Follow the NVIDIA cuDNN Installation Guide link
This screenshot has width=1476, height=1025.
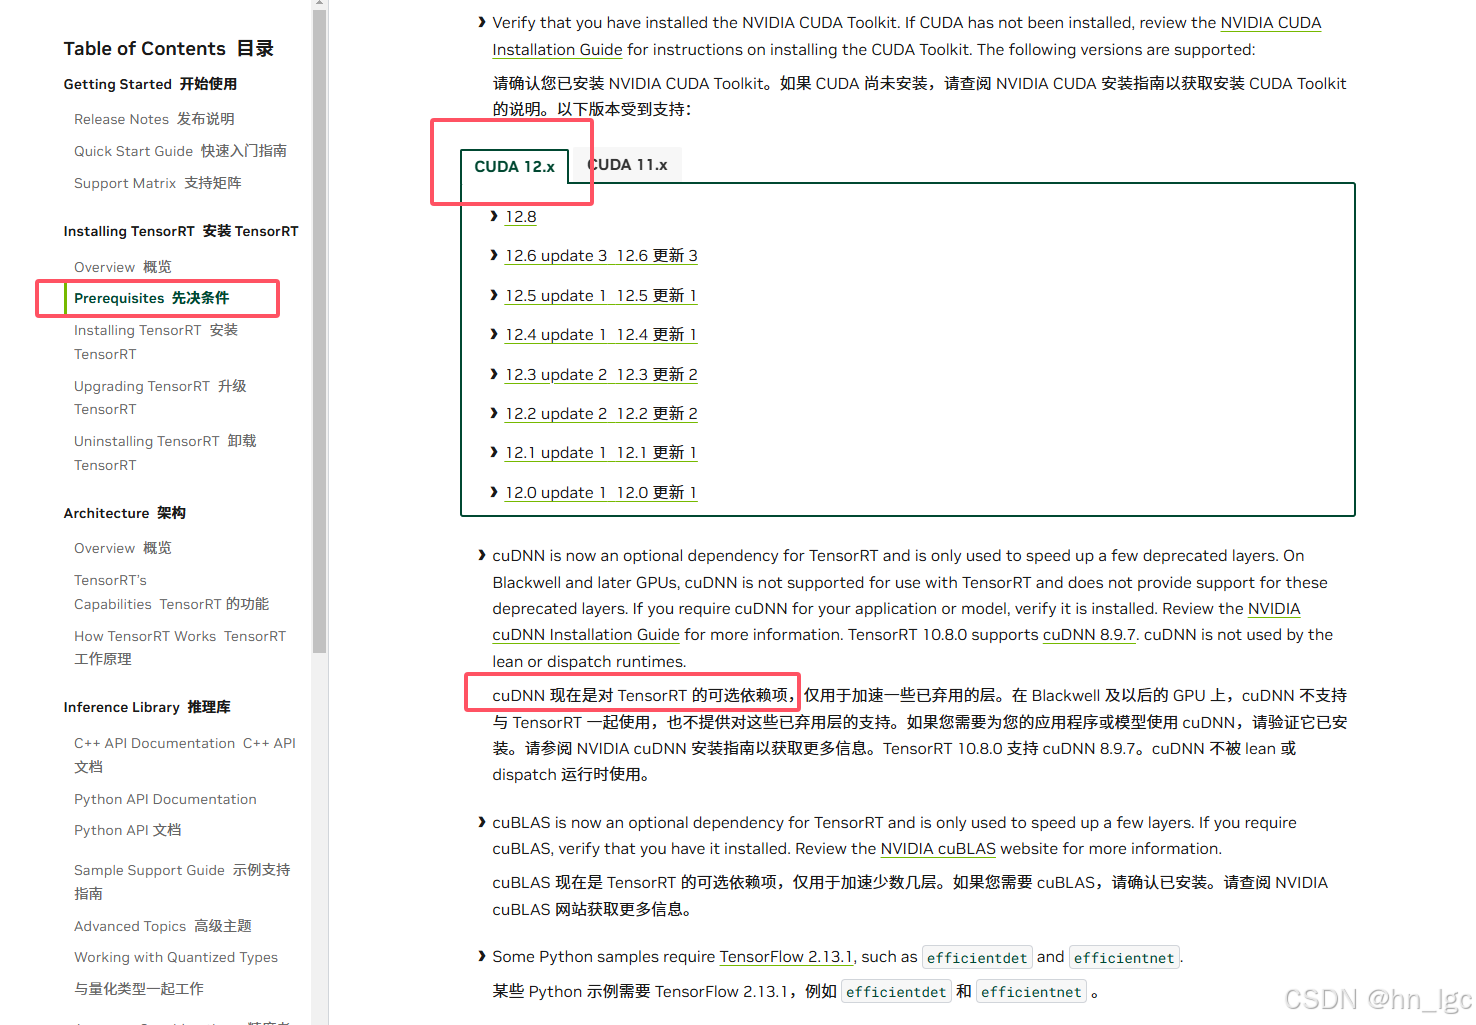(586, 635)
